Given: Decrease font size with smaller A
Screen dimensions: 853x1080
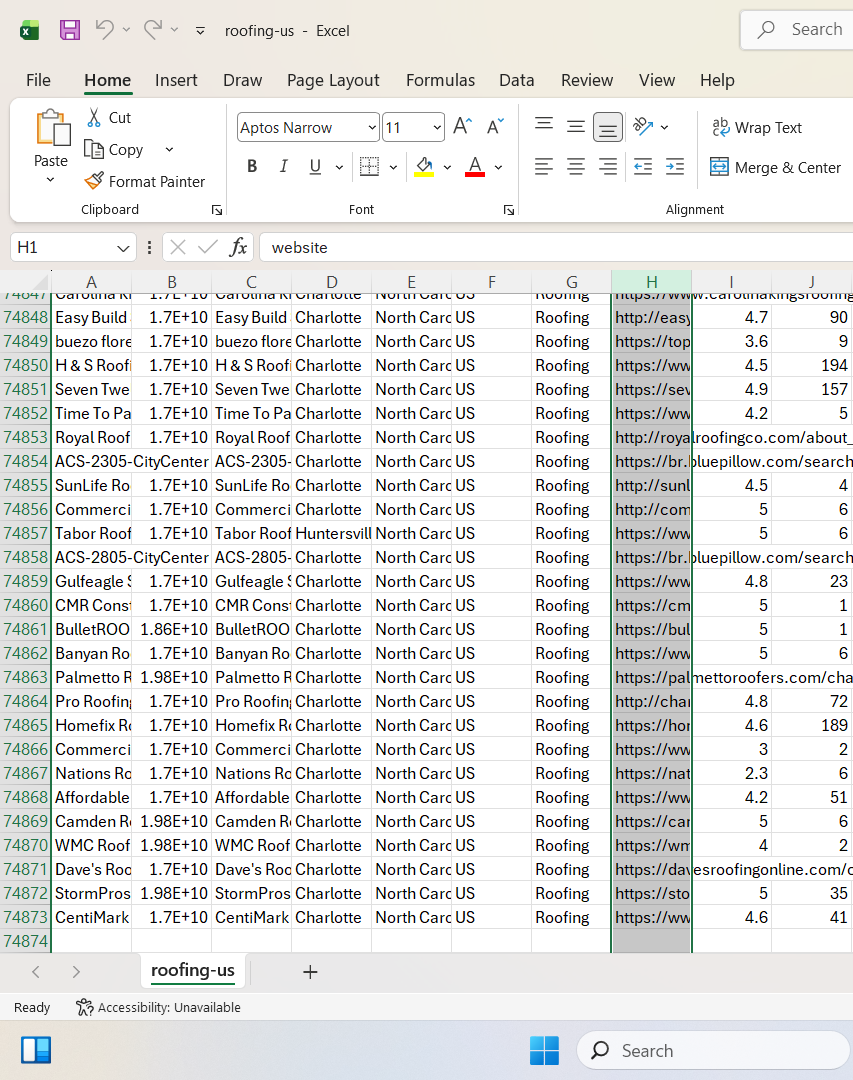Looking at the screenshot, I should tap(495, 127).
